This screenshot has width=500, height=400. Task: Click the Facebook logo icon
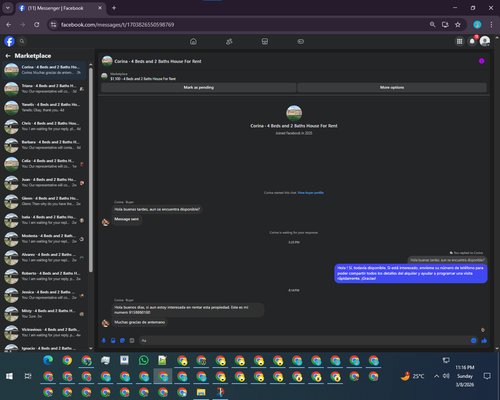(x=9, y=41)
